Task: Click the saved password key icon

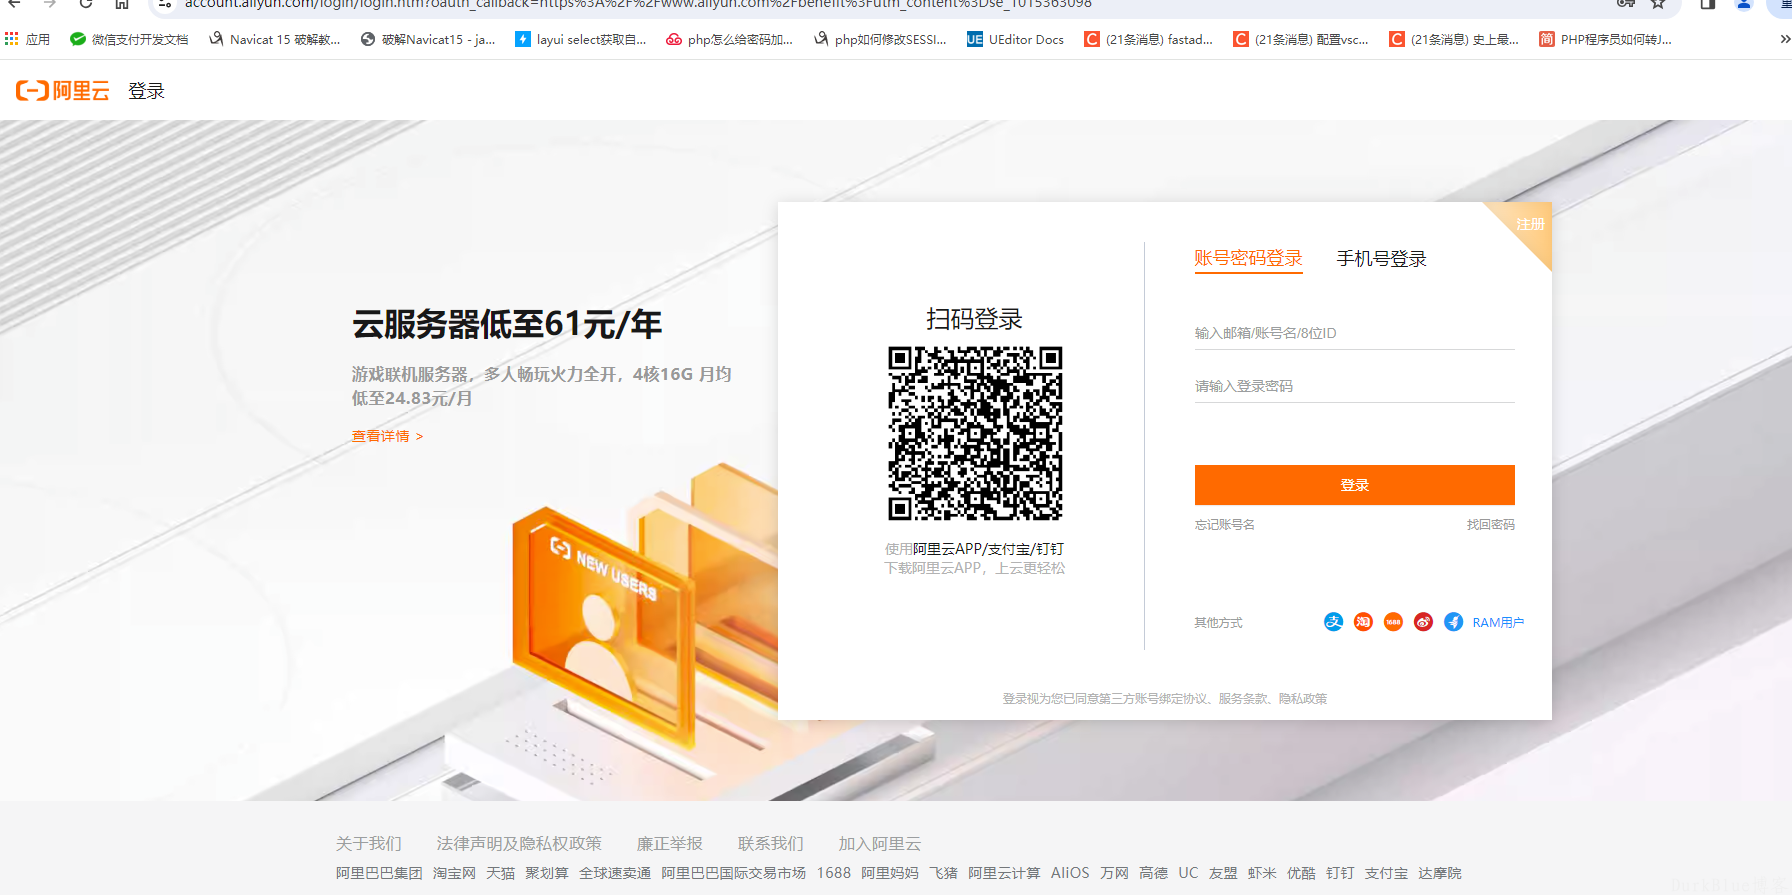Action: pos(1626,4)
